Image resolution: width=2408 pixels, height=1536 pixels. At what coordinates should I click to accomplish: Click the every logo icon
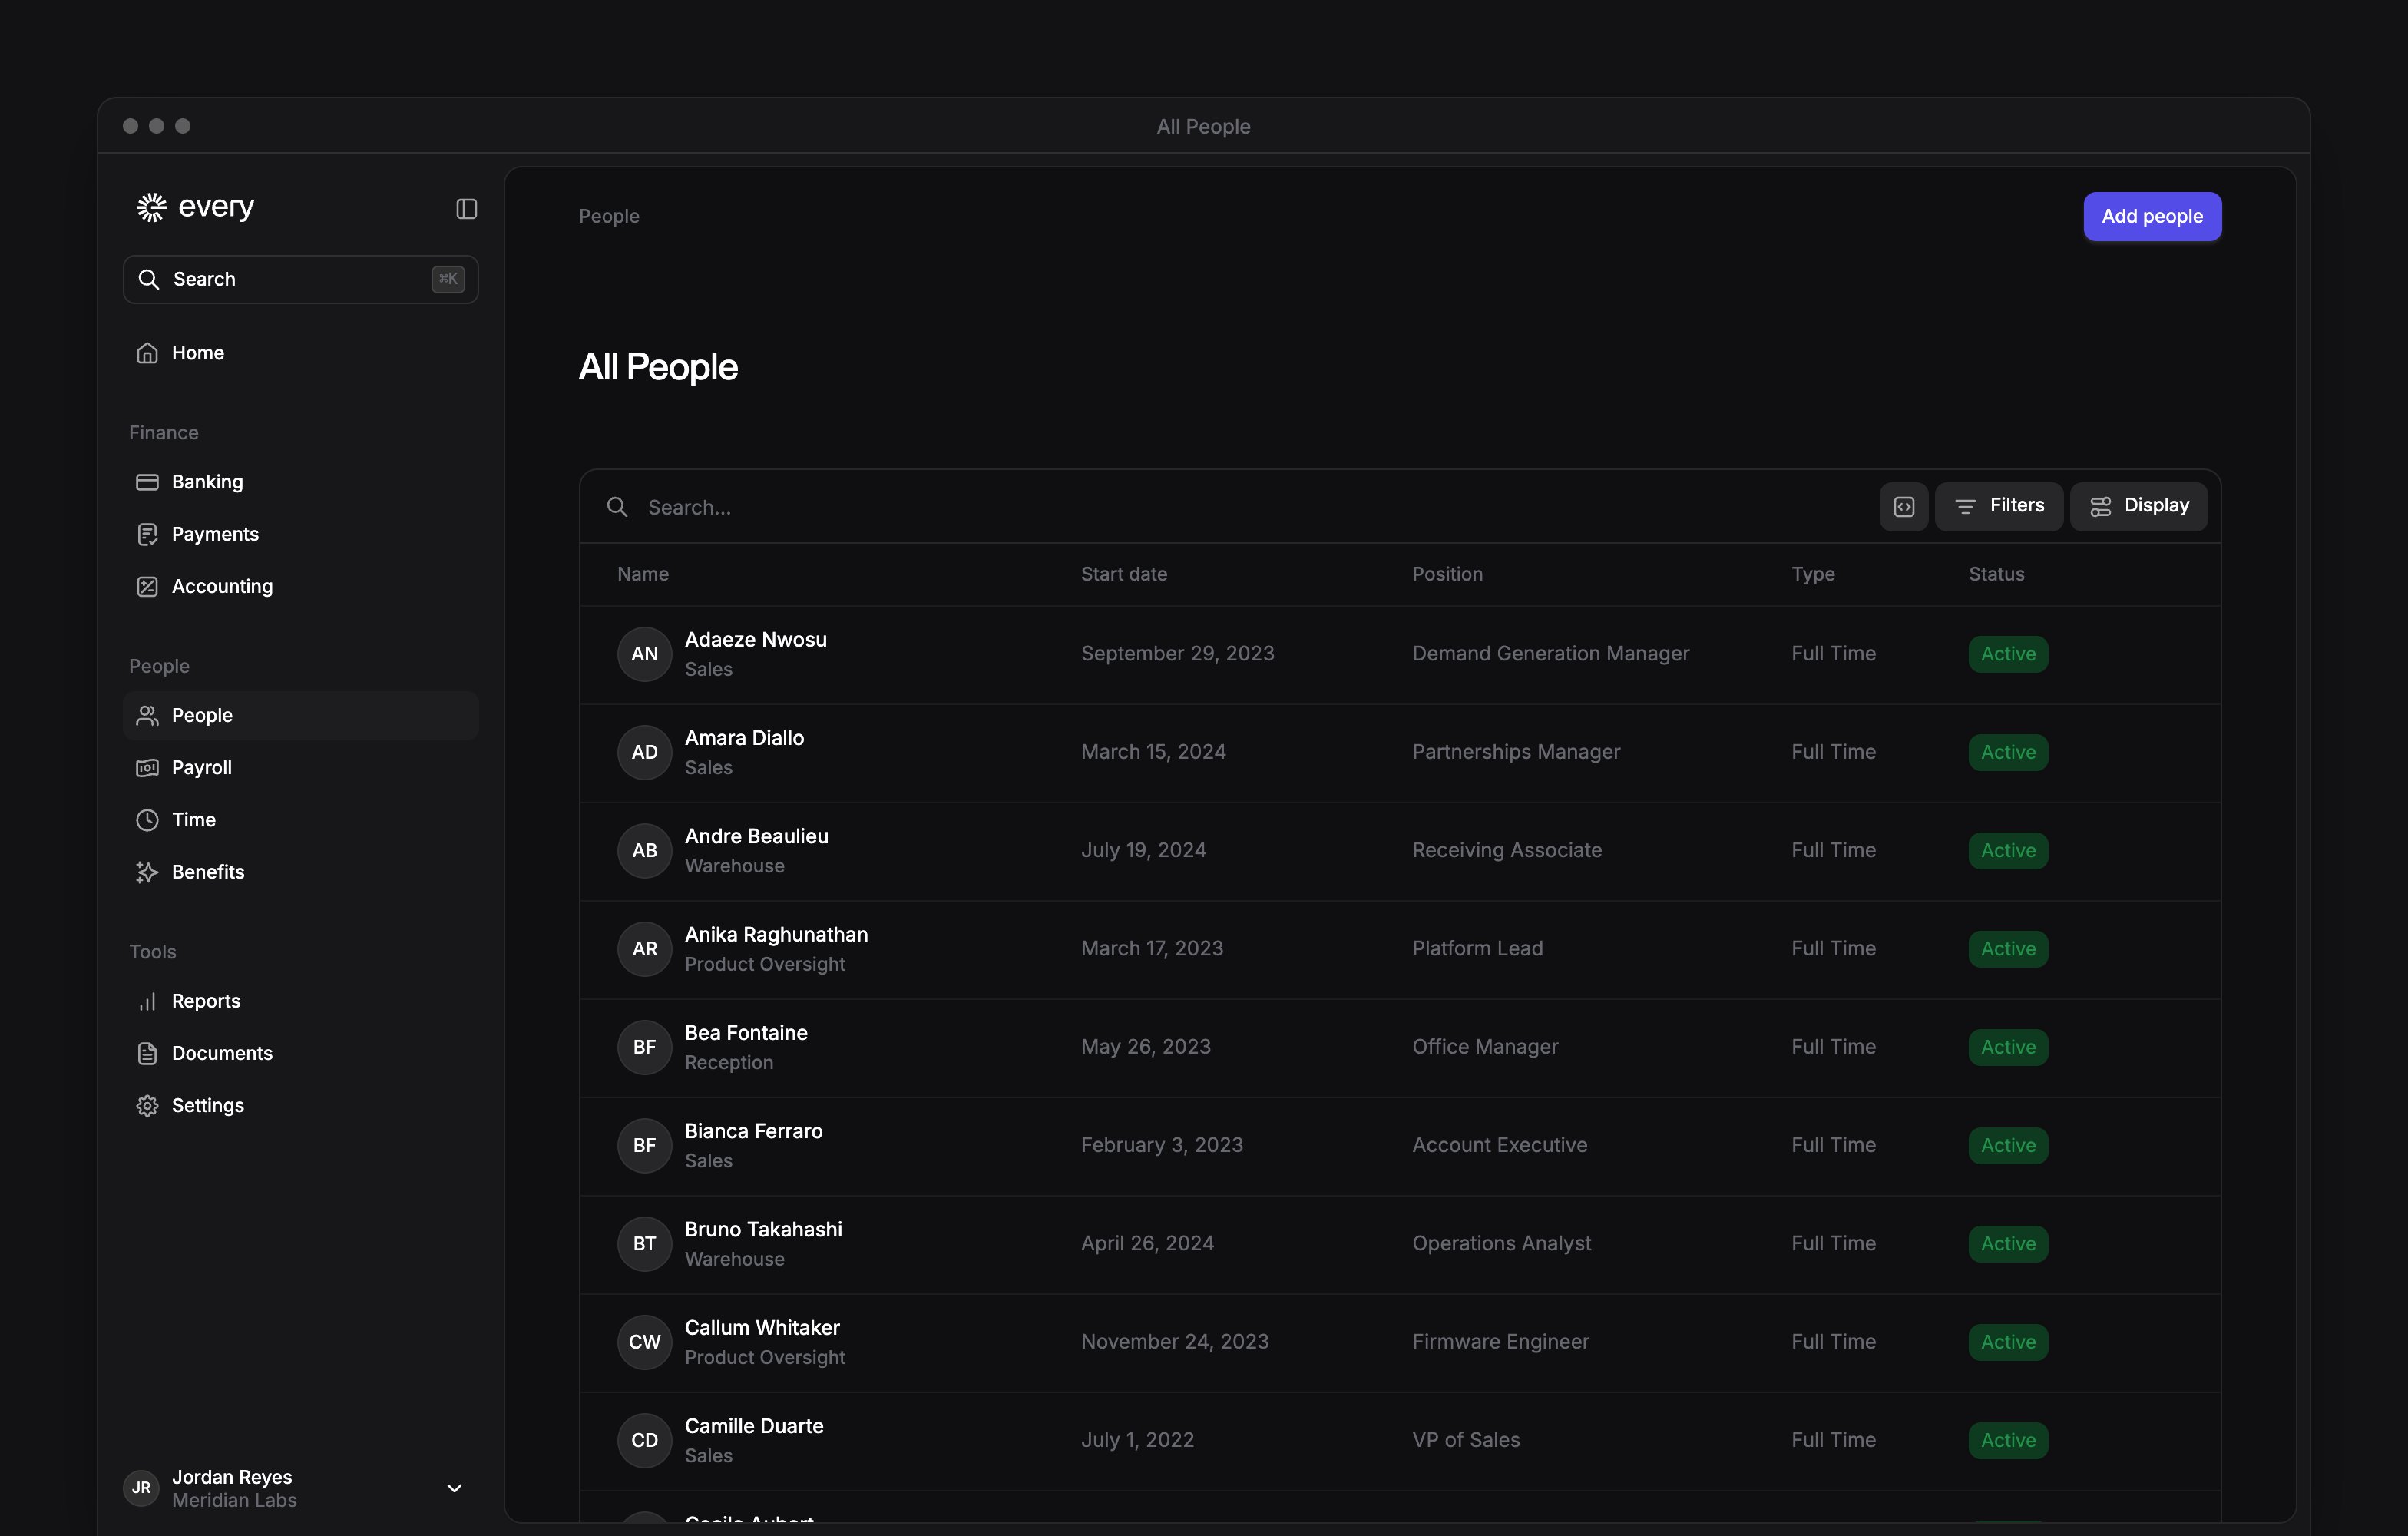click(x=151, y=207)
